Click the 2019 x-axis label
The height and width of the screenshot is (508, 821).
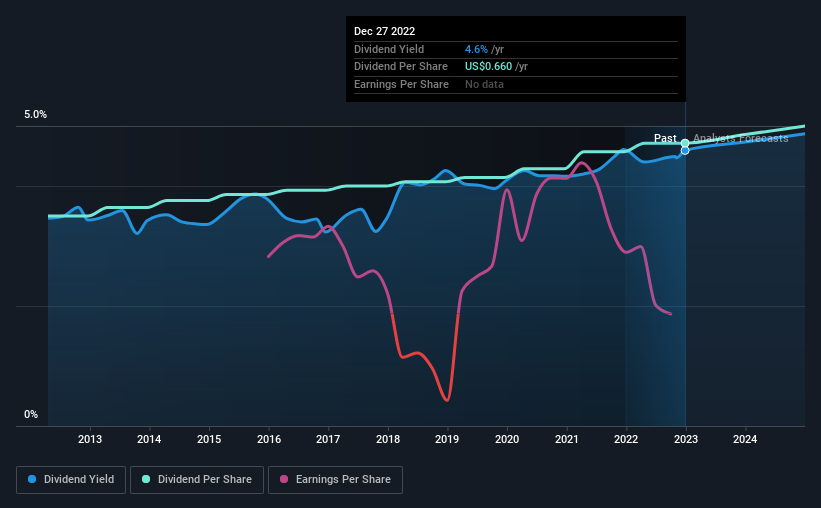(447, 439)
